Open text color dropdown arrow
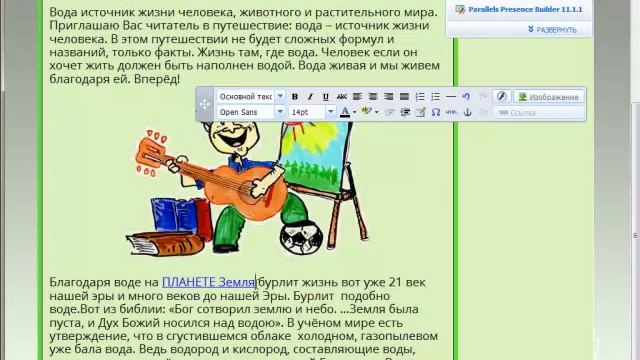 tap(354, 112)
